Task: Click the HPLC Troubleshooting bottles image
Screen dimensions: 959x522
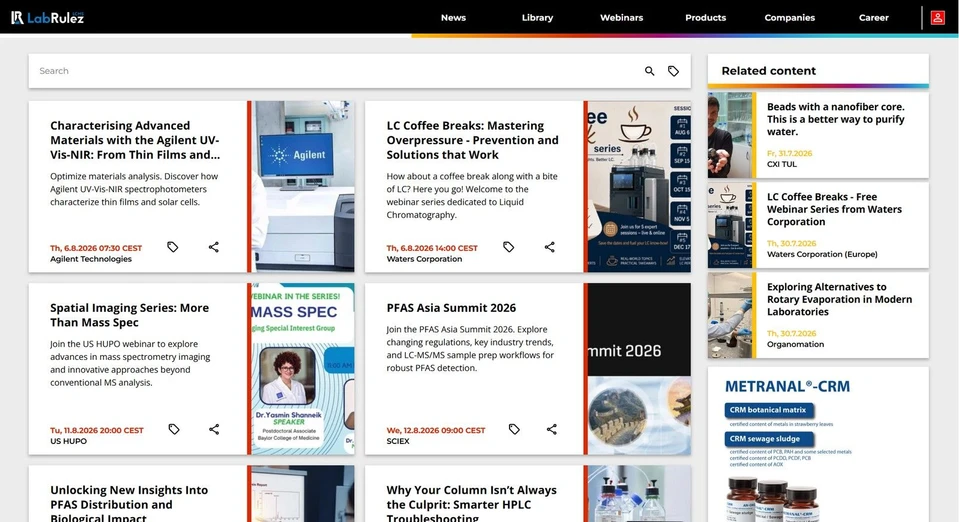Action: pos(639,494)
